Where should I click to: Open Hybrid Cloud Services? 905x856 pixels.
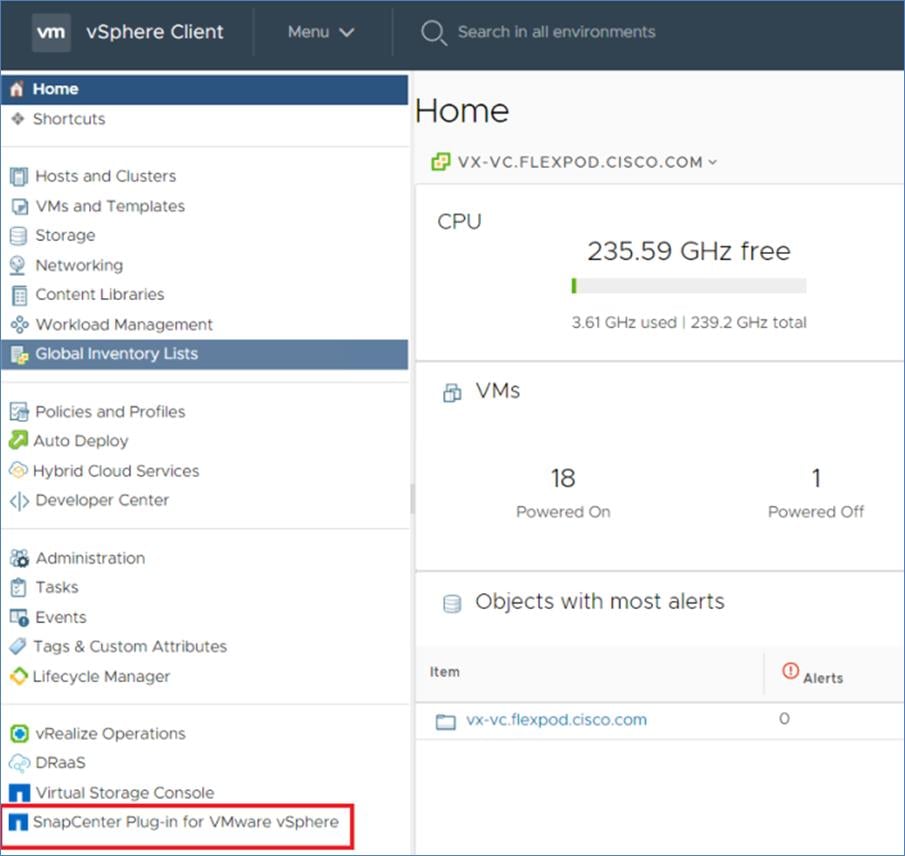116,471
